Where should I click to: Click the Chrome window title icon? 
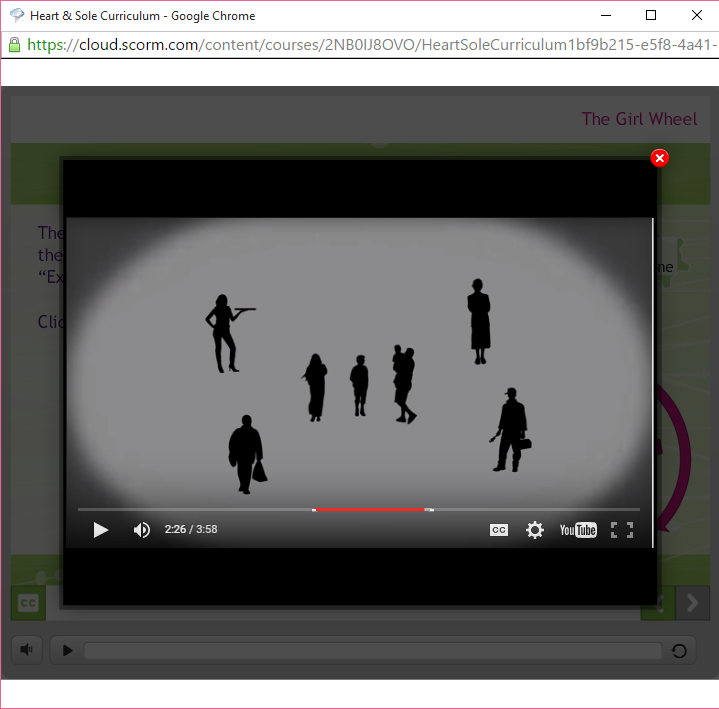pos(17,15)
